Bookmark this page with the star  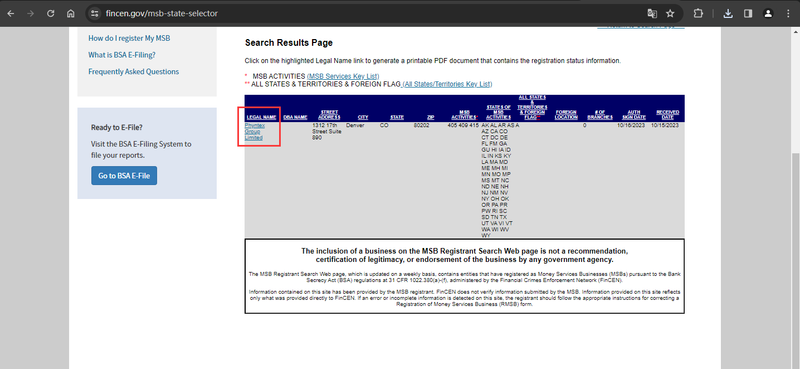click(x=670, y=14)
